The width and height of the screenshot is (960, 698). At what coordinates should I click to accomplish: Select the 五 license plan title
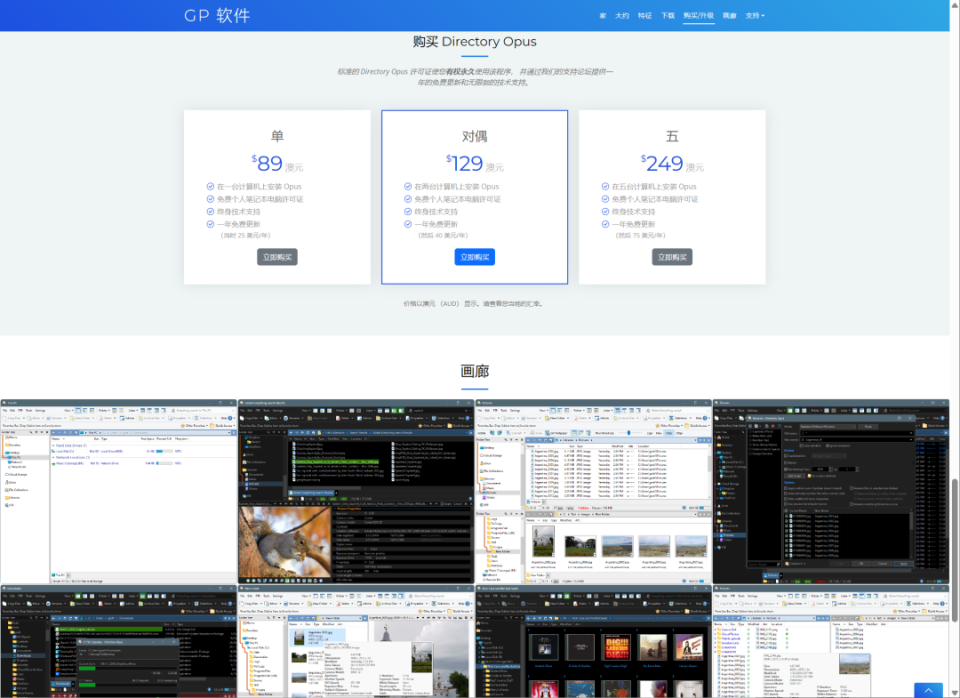[672, 136]
